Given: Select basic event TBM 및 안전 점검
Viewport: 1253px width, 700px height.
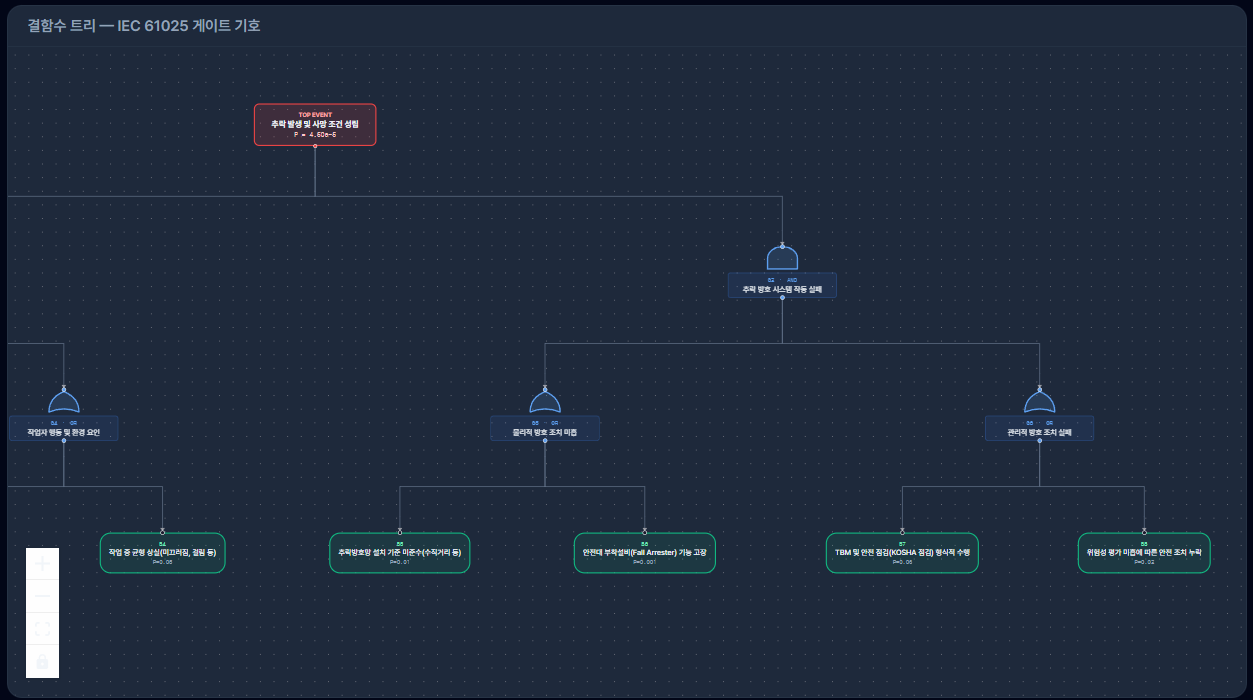Looking at the screenshot, I should [902, 553].
